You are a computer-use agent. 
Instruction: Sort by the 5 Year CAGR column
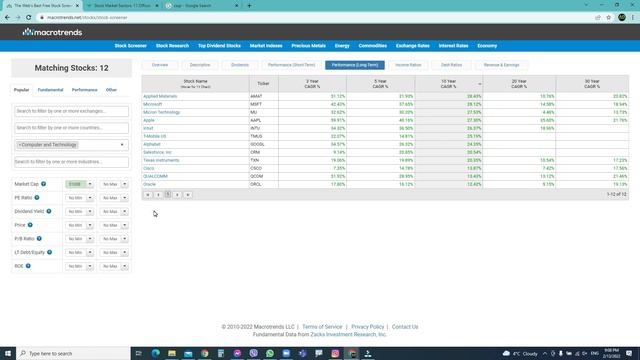(380, 84)
